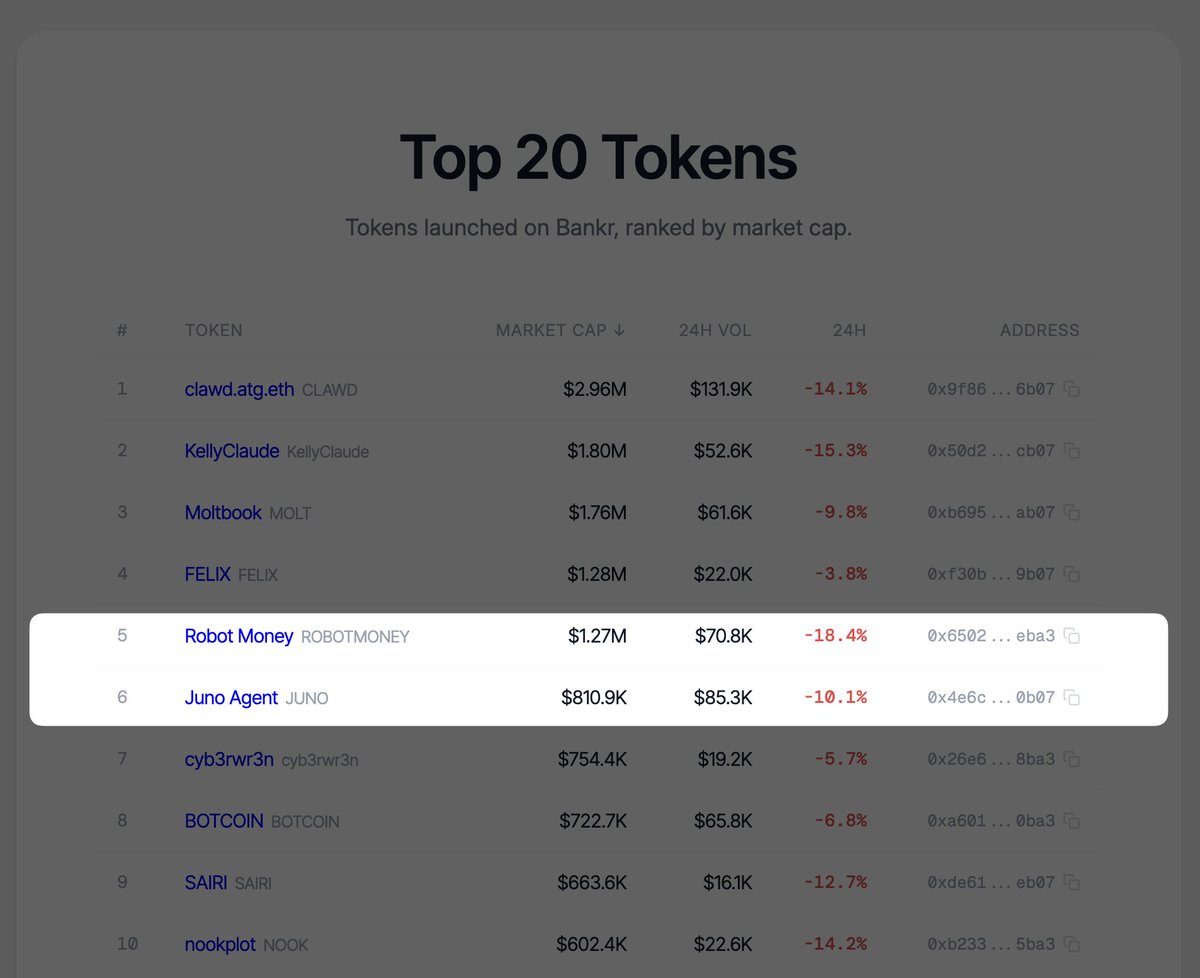Click the ROBOTMONEY ticker label

[x=355, y=637]
